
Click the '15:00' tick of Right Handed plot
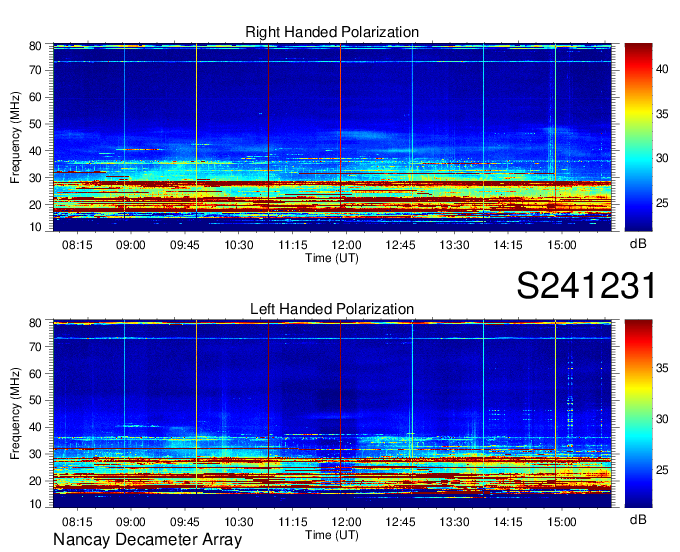pyautogui.click(x=562, y=245)
